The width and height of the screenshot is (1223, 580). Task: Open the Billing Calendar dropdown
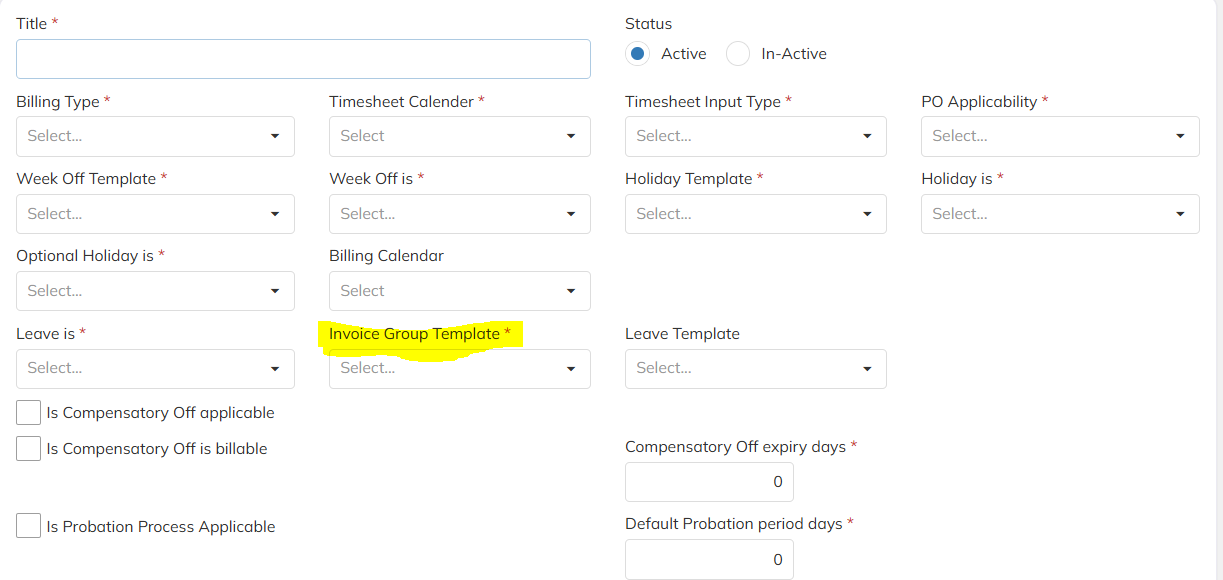(459, 291)
